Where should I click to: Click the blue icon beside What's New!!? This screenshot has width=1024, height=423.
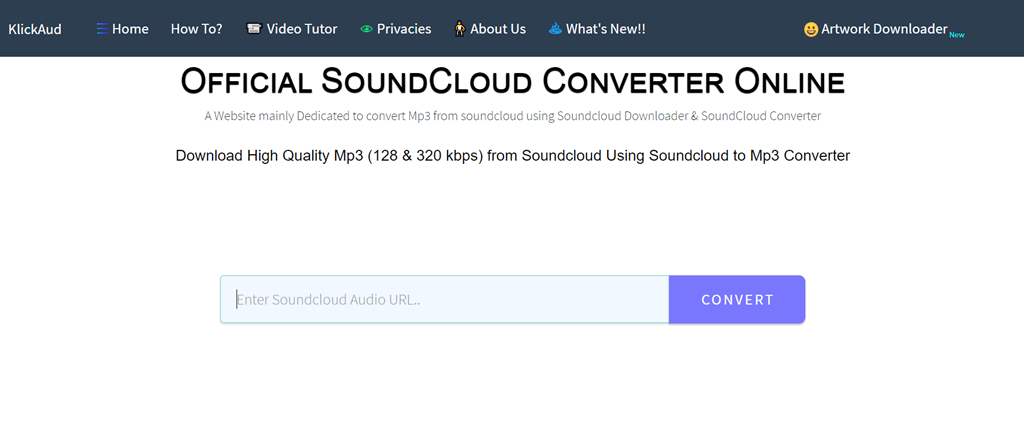pyautogui.click(x=555, y=29)
